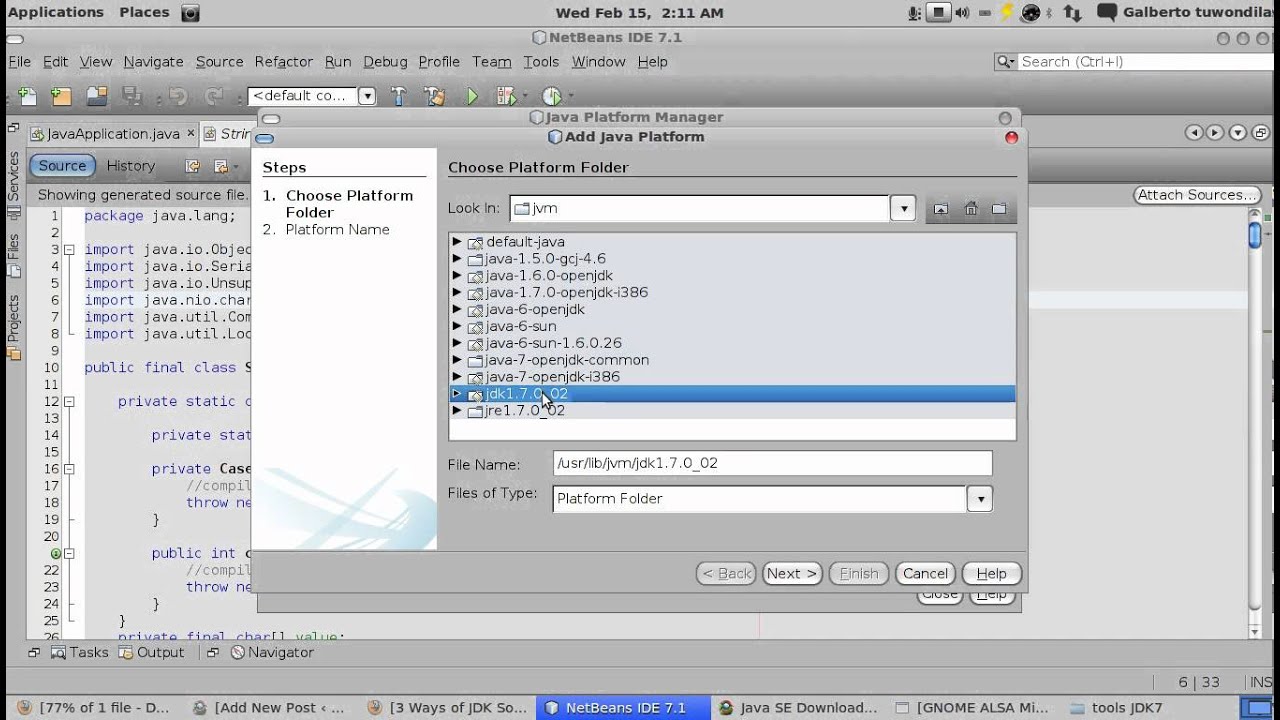The image size is (1280, 720).
Task: Collapse code fold at line 12
Action: coord(69,402)
